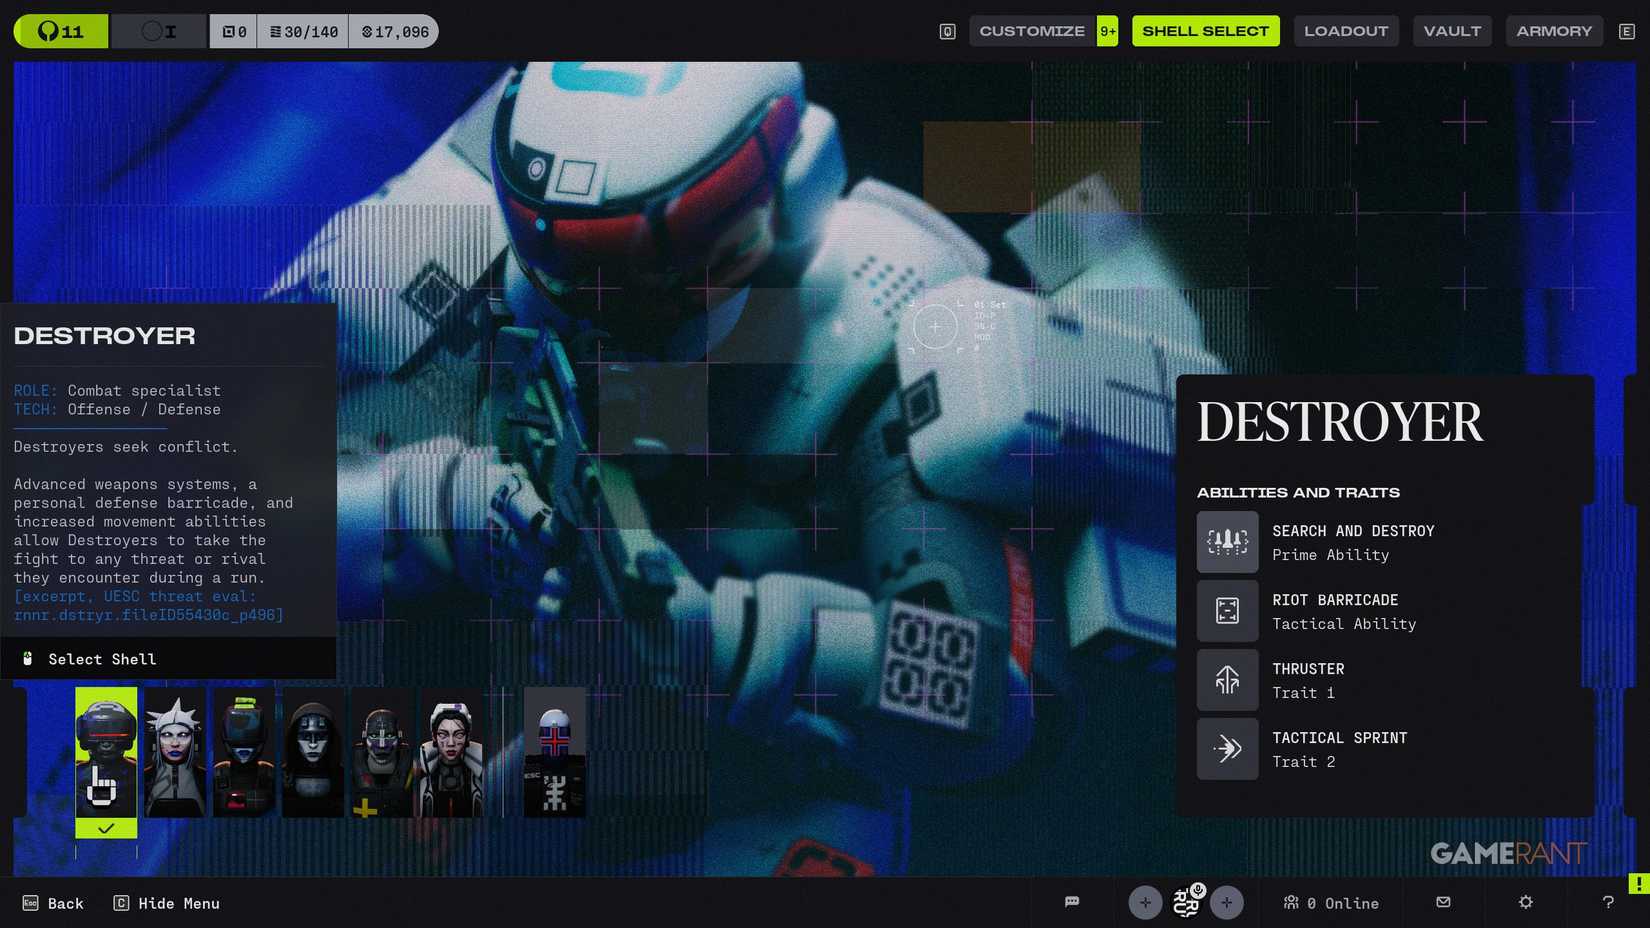Viewport: 1650px width, 928px height.
Task: Open the left party invite plus circle
Action: pyautogui.click(x=1145, y=903)
